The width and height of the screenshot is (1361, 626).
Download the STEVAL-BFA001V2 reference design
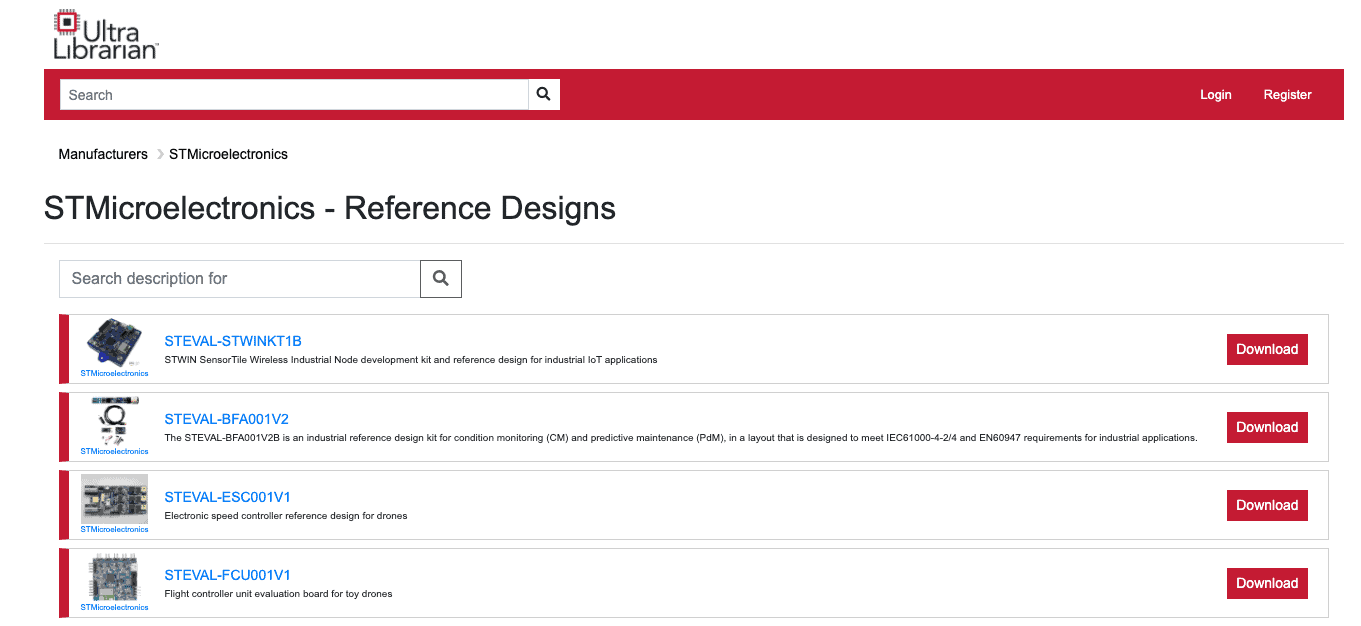tap(1267, 427)
